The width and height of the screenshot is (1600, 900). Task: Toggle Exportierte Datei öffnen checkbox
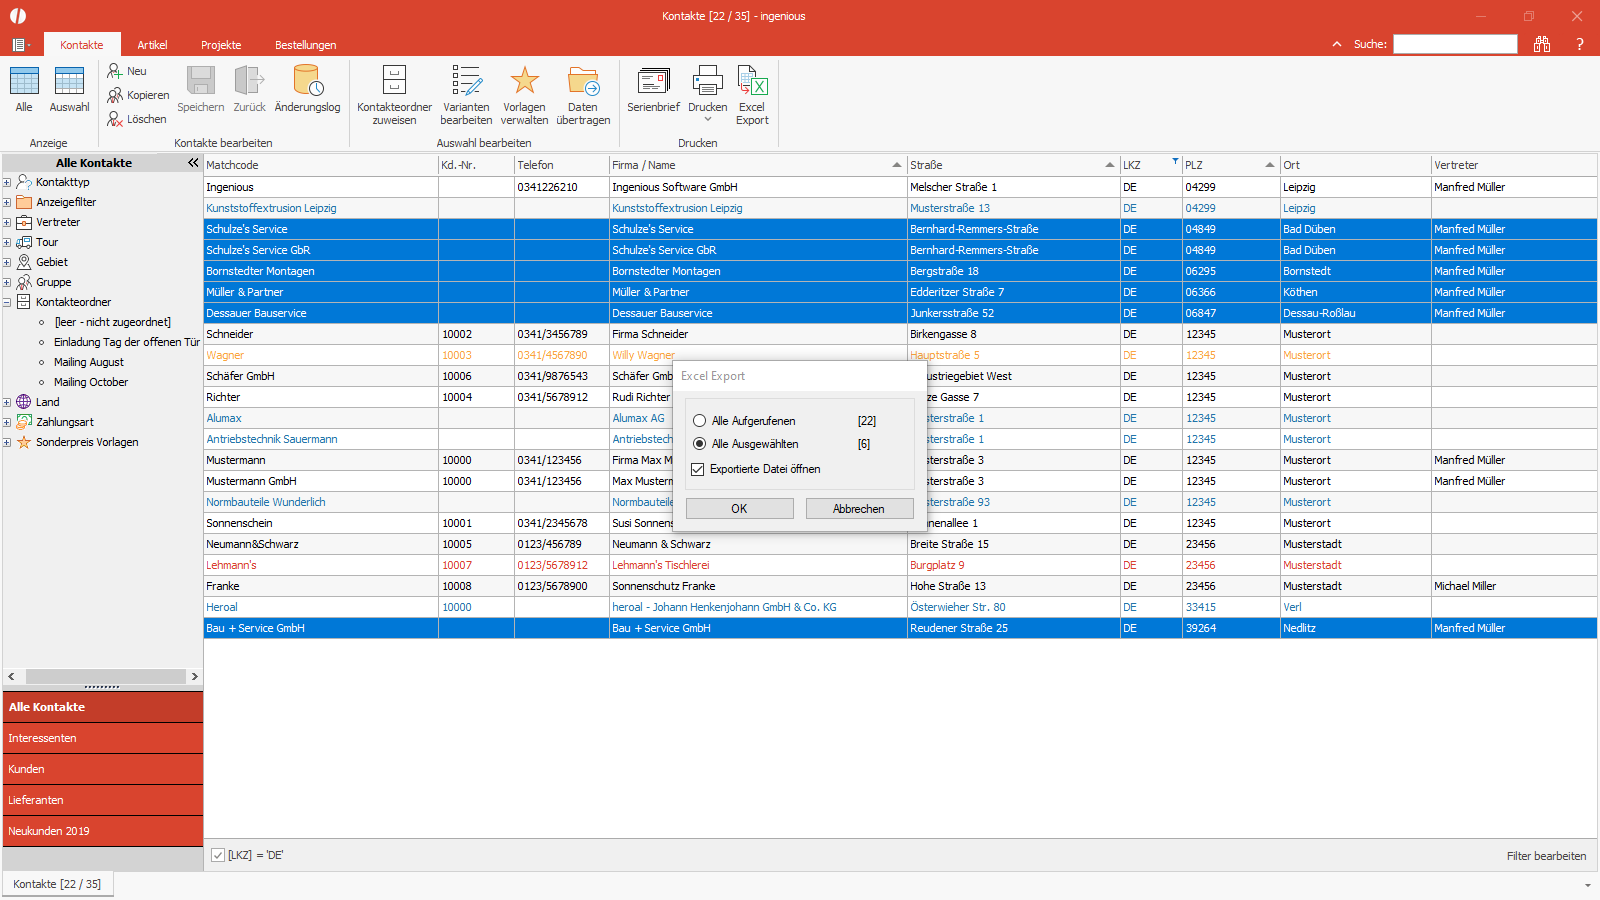coord(698,469)
